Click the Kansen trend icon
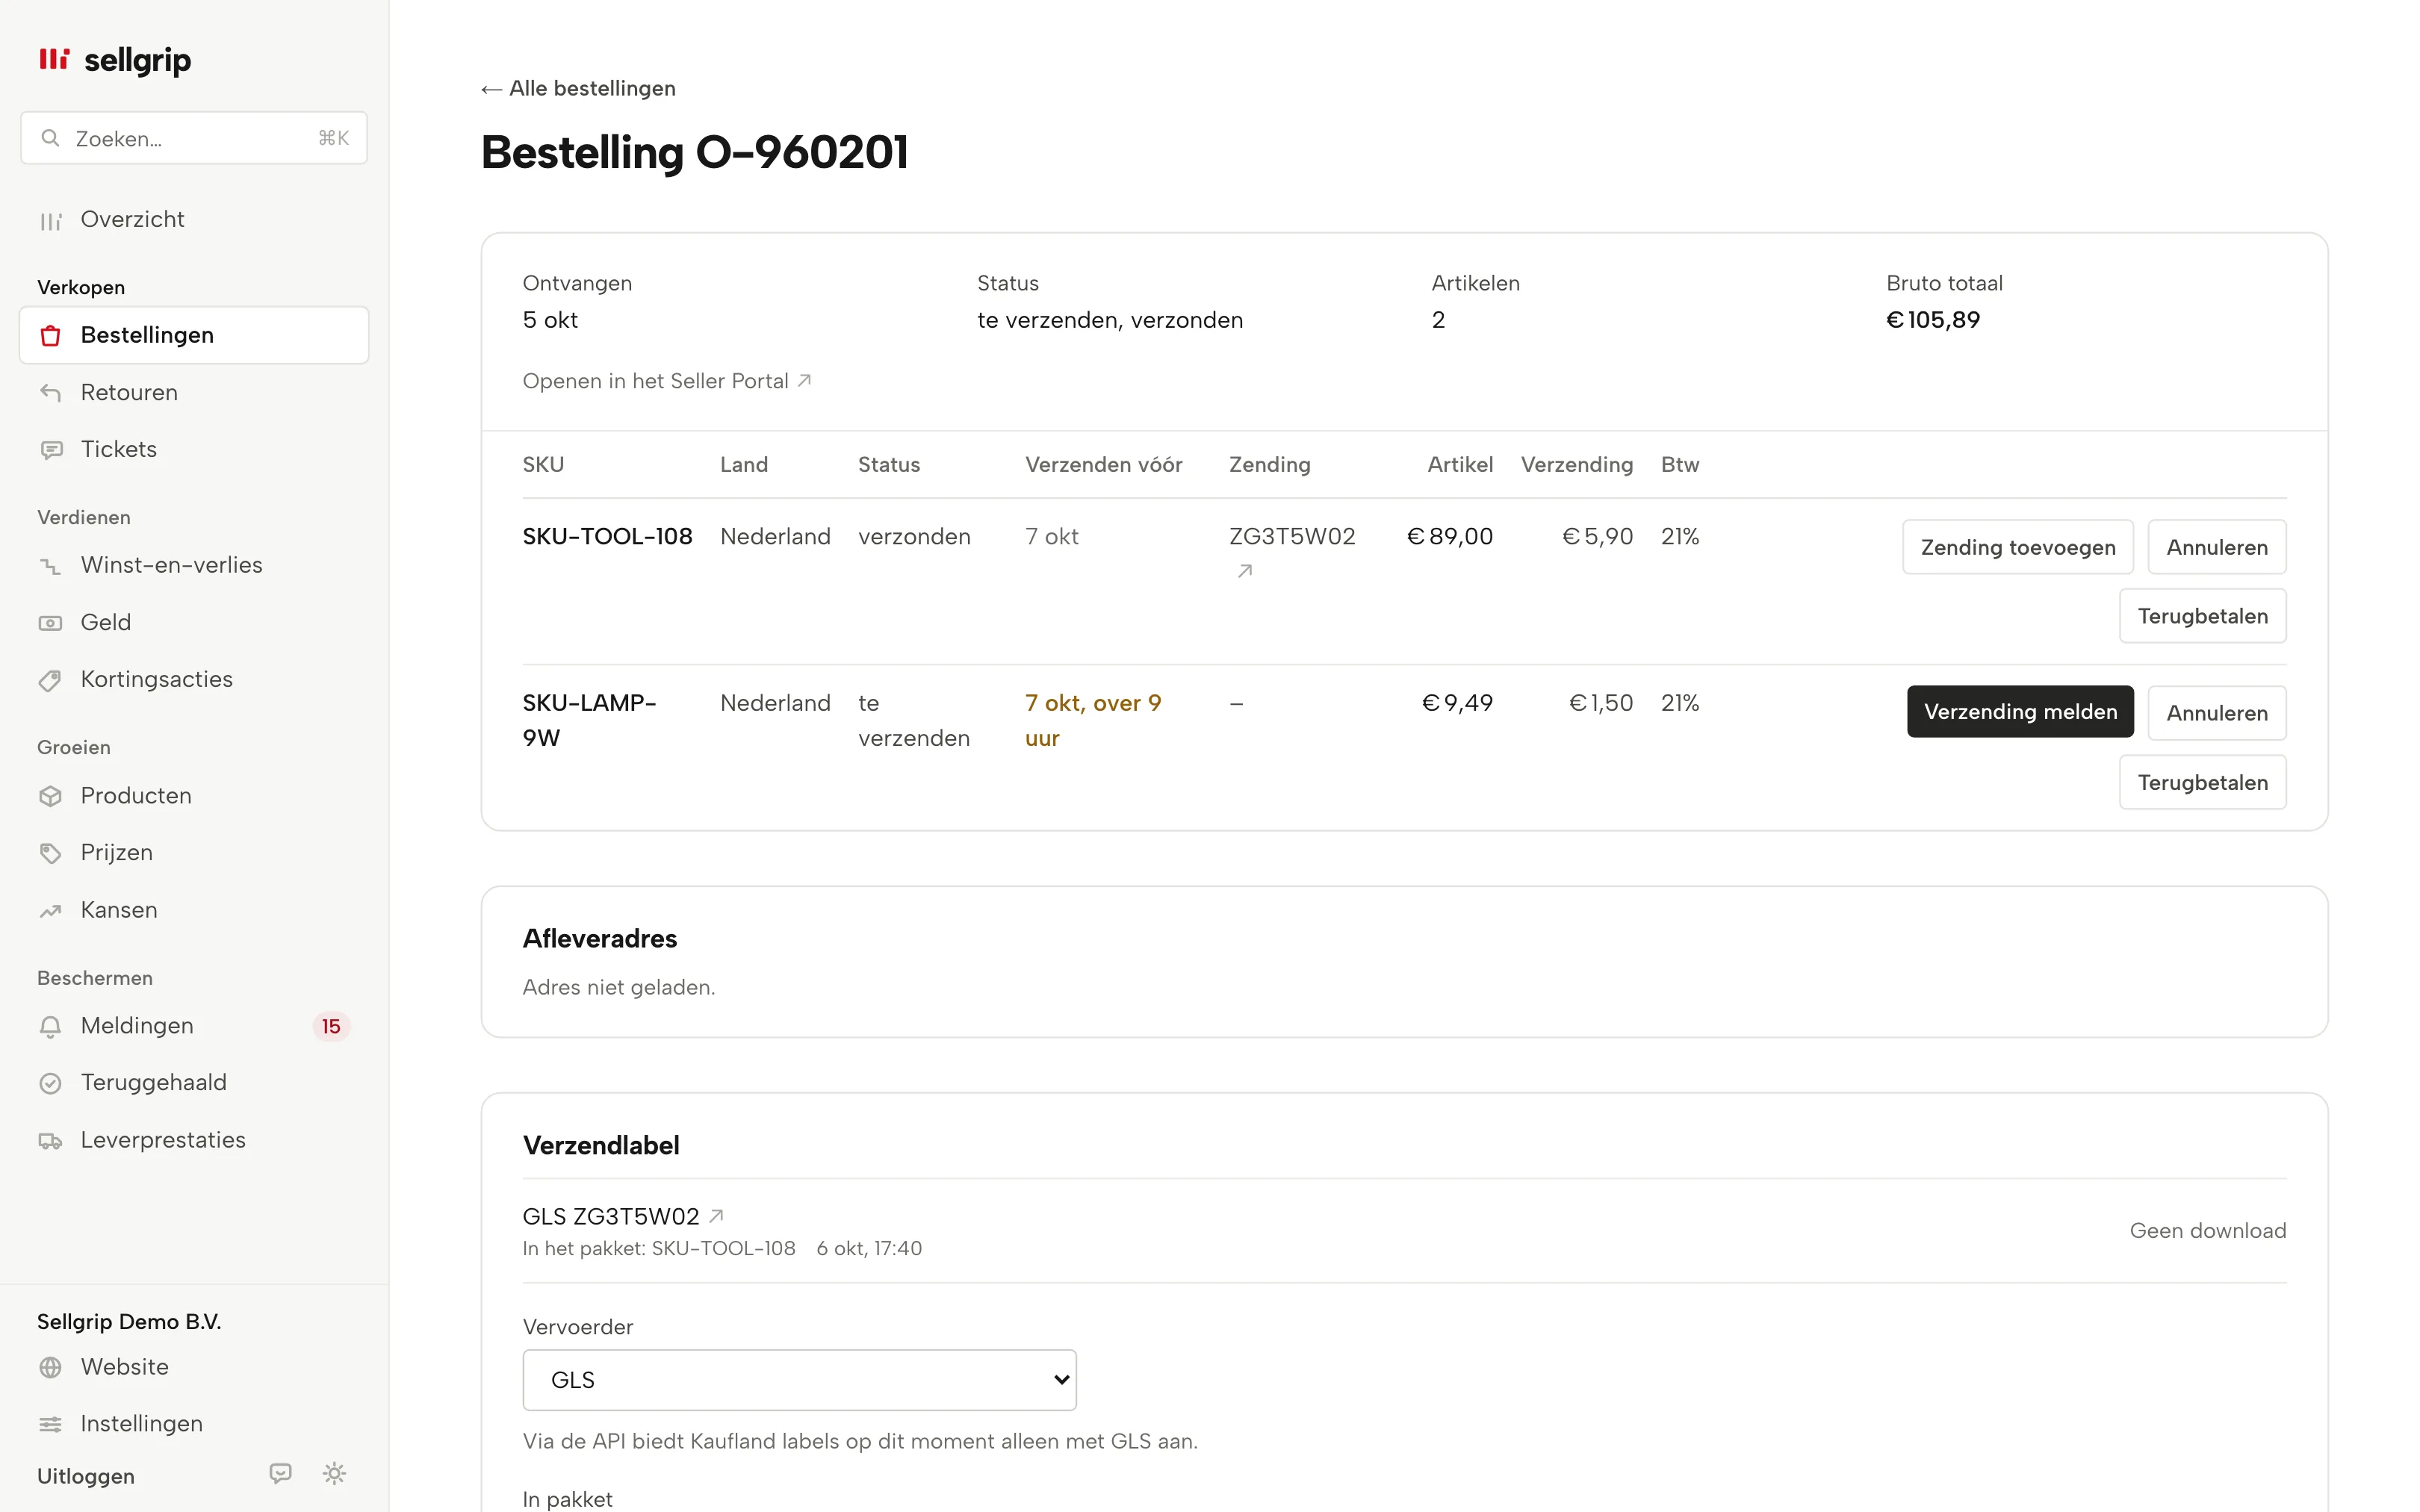 point(51,911)
